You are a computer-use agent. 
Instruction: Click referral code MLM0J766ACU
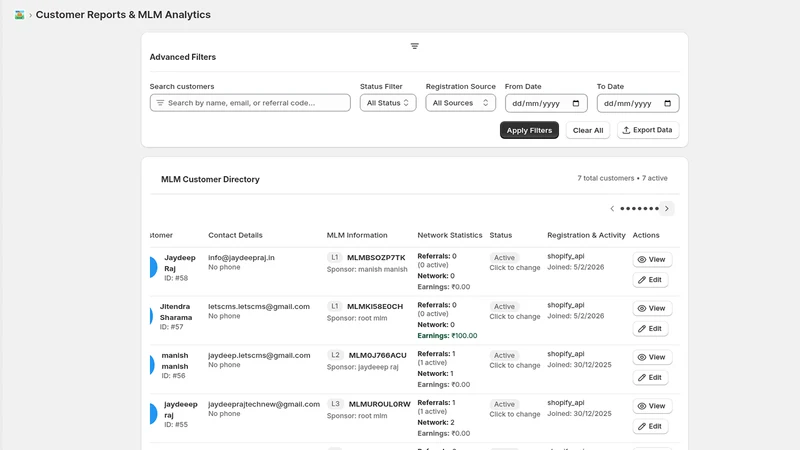(378, 355)
